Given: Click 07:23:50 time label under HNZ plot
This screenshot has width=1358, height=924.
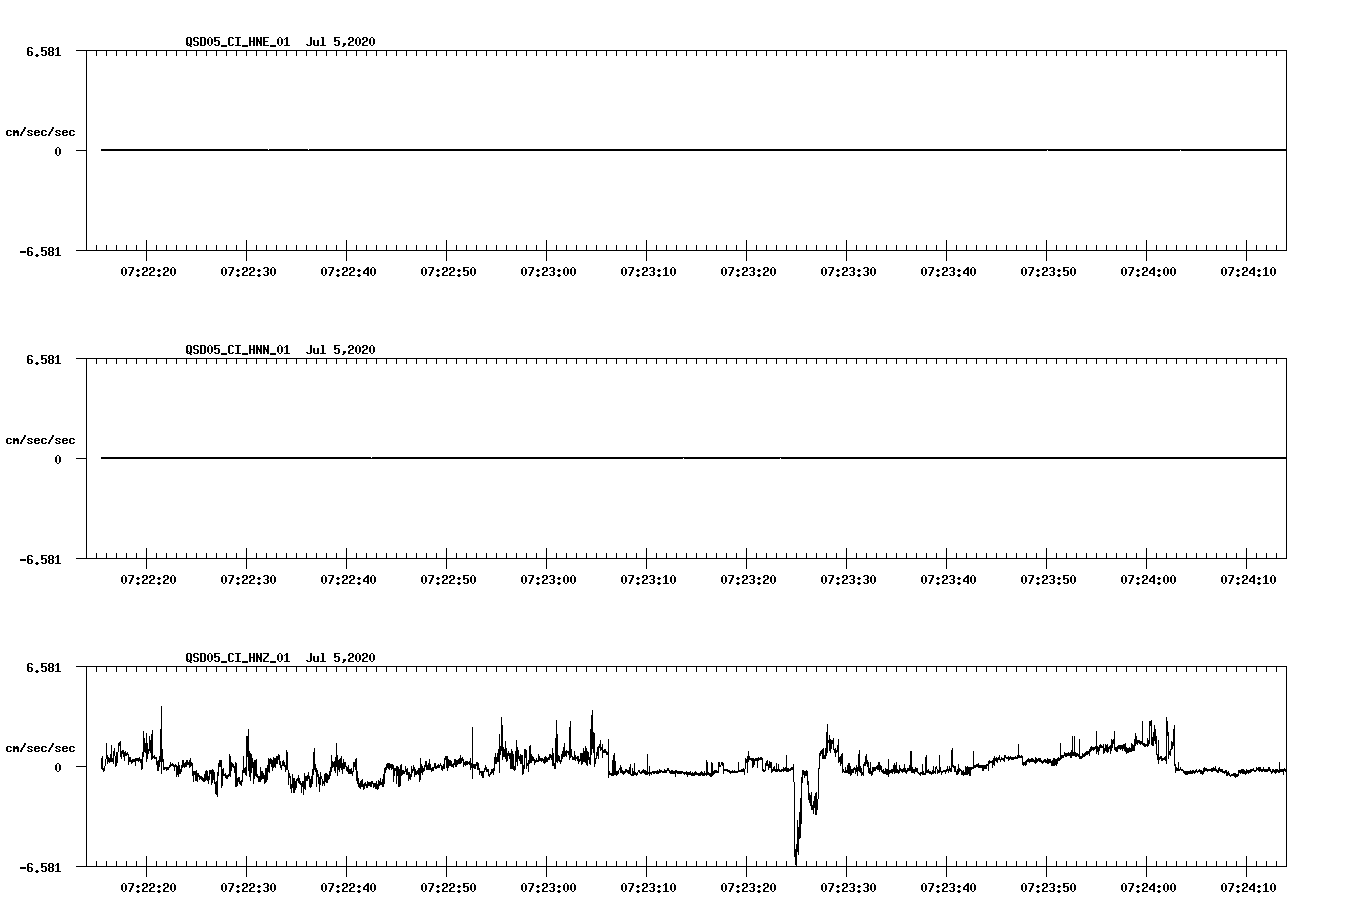Looking at the screenshot, I should click(1048, 887).
